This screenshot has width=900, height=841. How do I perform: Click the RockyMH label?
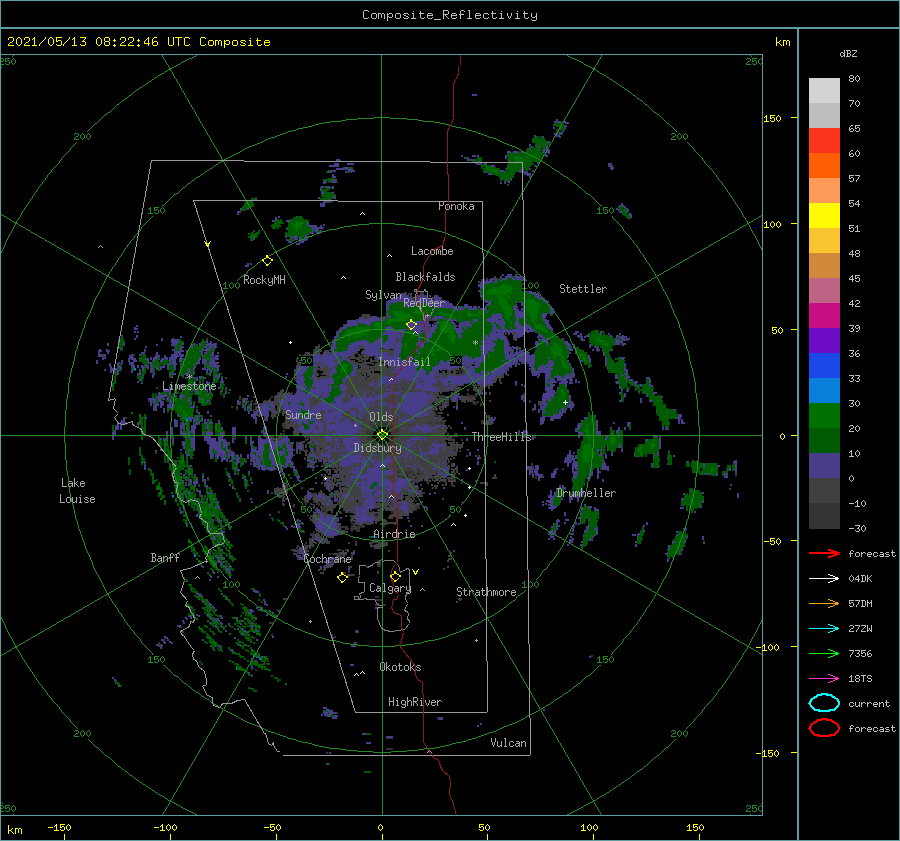click(264, 280)
